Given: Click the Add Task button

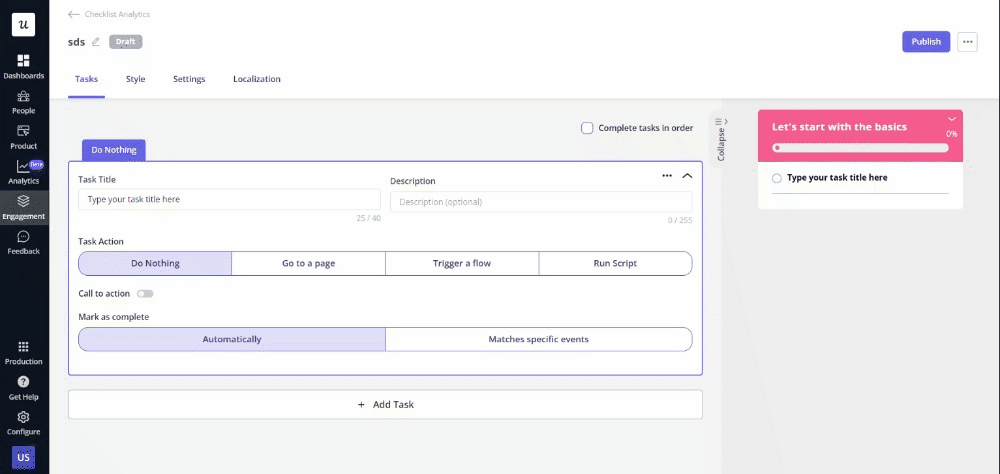Looking at the screenshot, I should coord(385,405).
